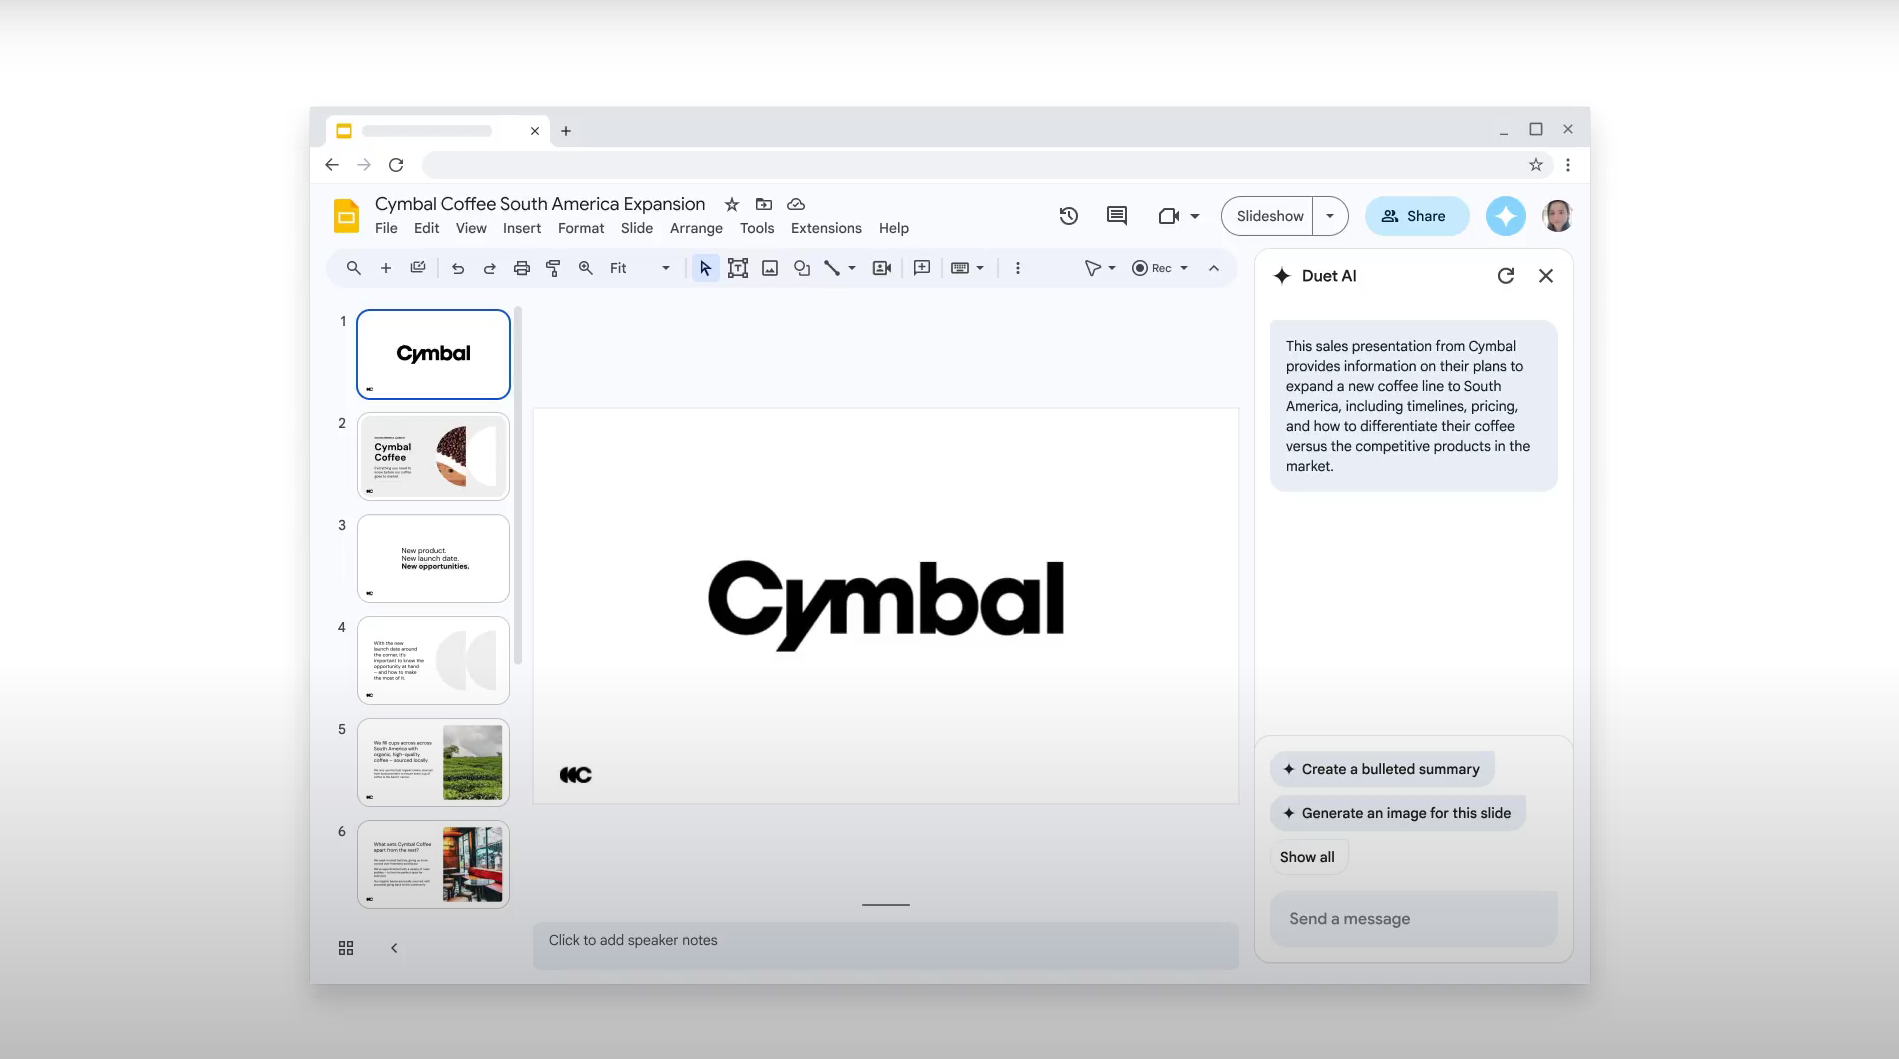Switch to grid view of slides
Image resolution: width=1899 pixels, height=1059 pixels.
346,948
